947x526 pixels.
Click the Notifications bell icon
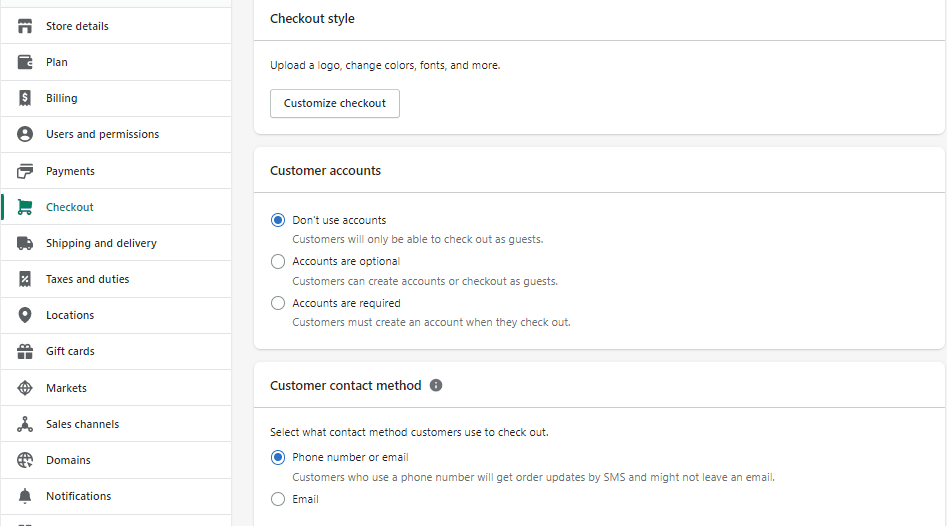tap(25, 496)
